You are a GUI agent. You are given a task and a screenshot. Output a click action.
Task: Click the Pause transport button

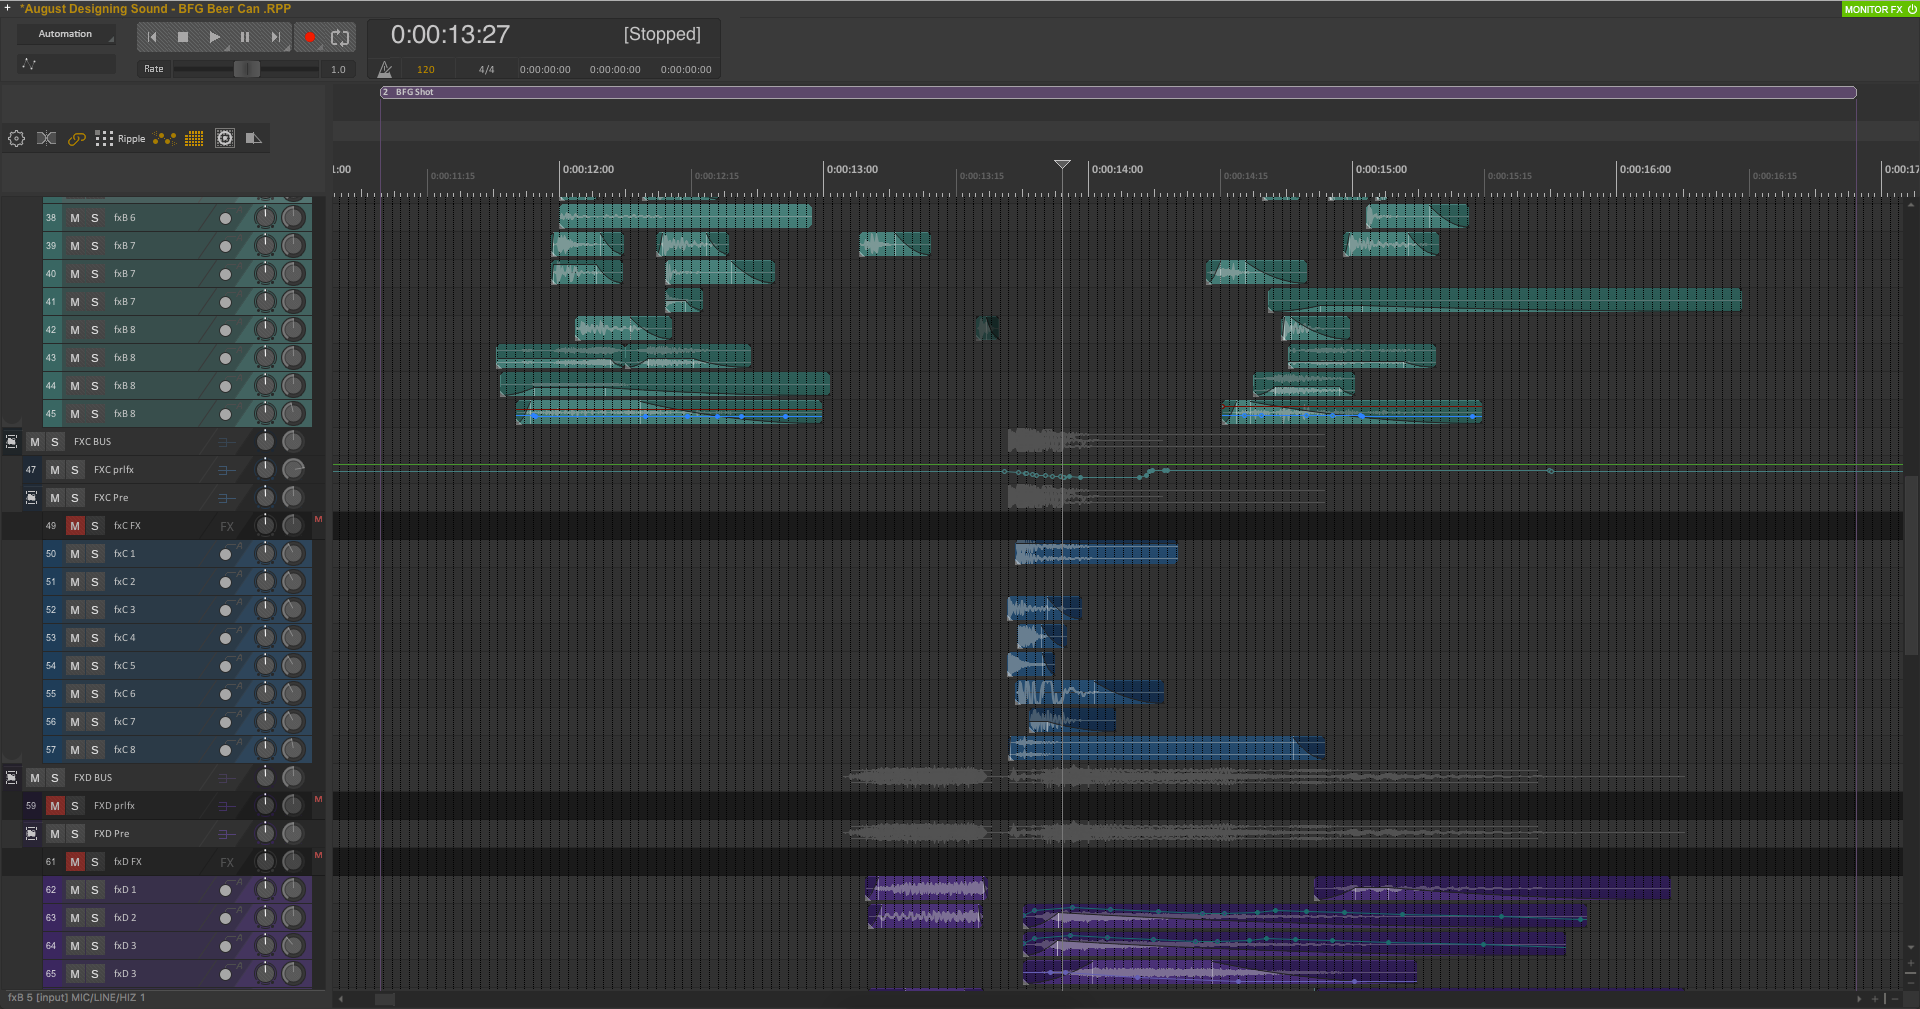245,37
